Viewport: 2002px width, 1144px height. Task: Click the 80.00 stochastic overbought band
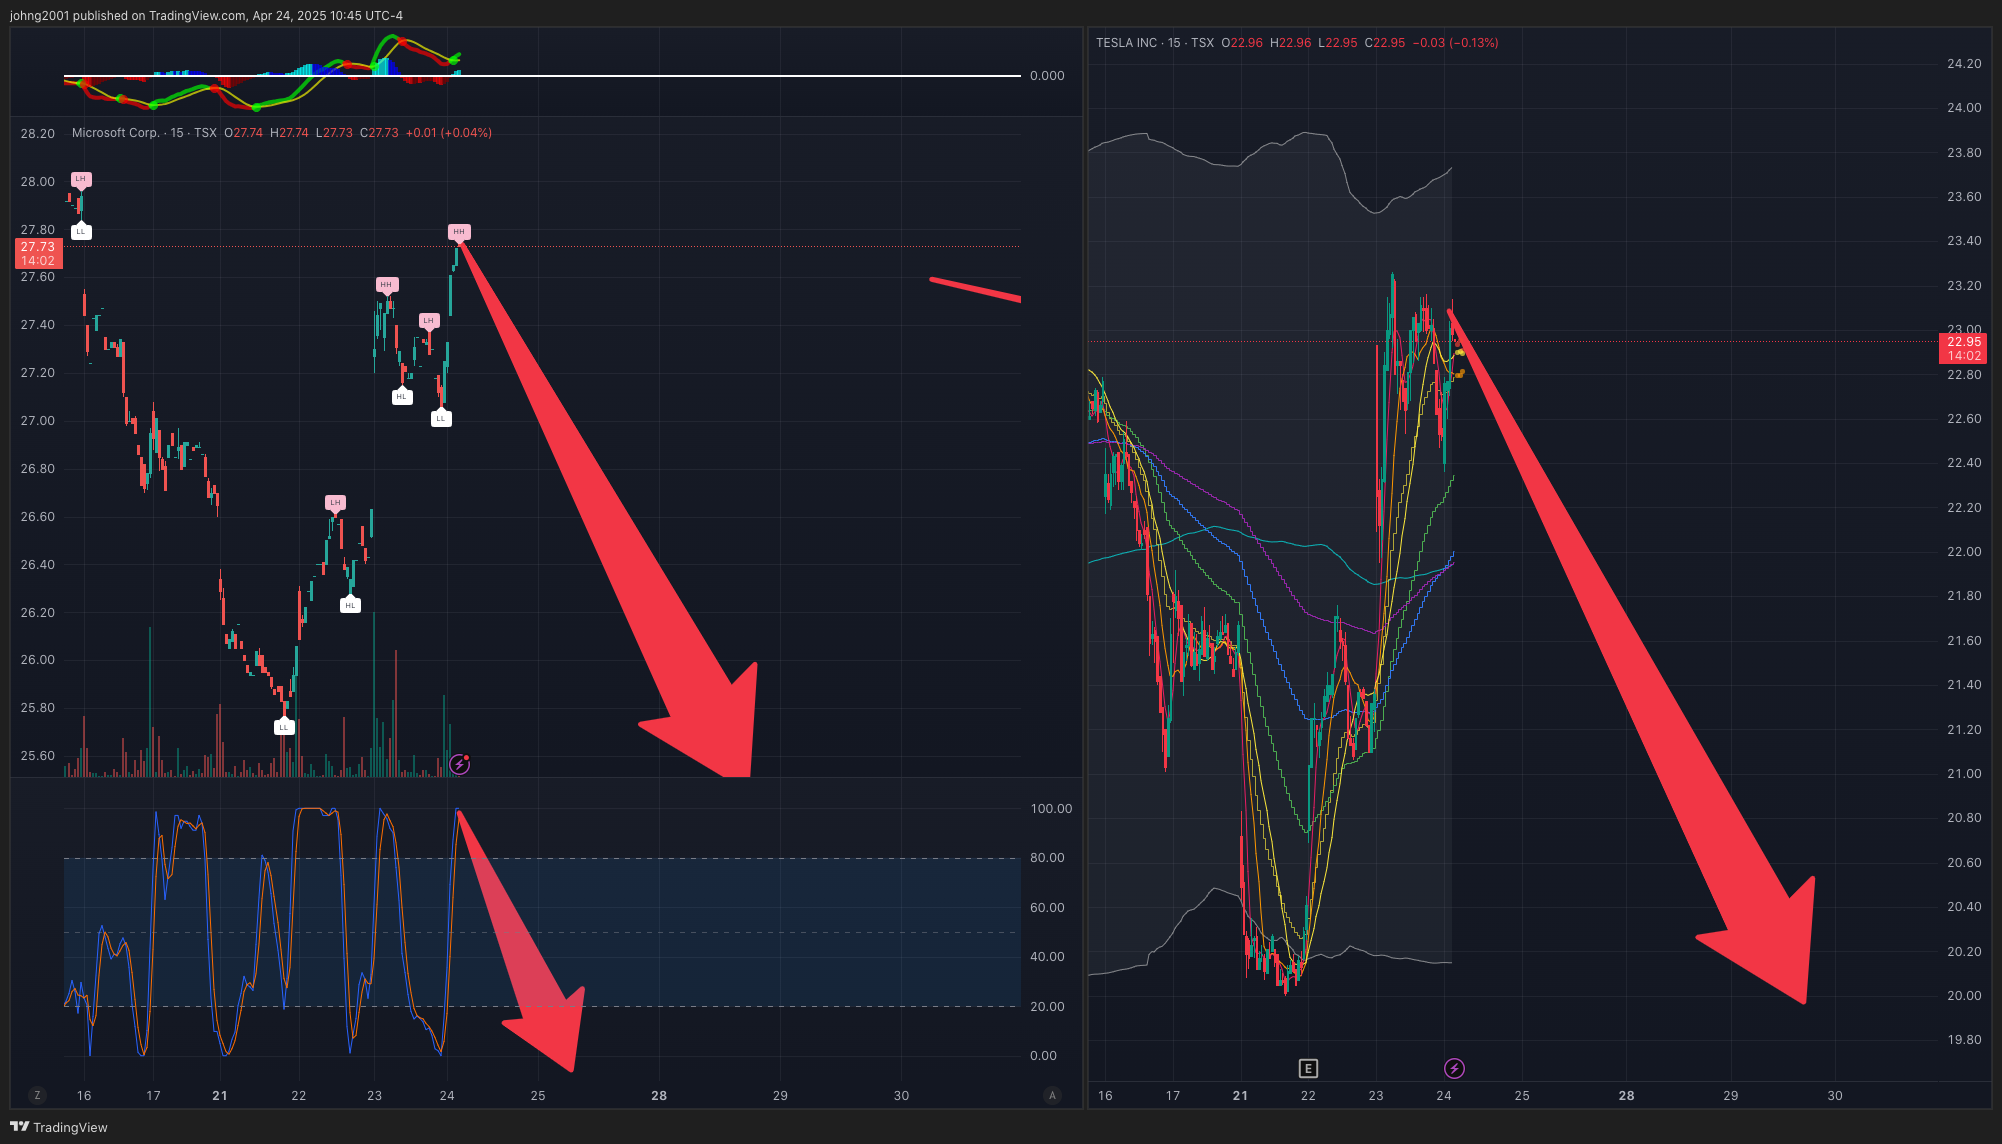[1047, 857]
